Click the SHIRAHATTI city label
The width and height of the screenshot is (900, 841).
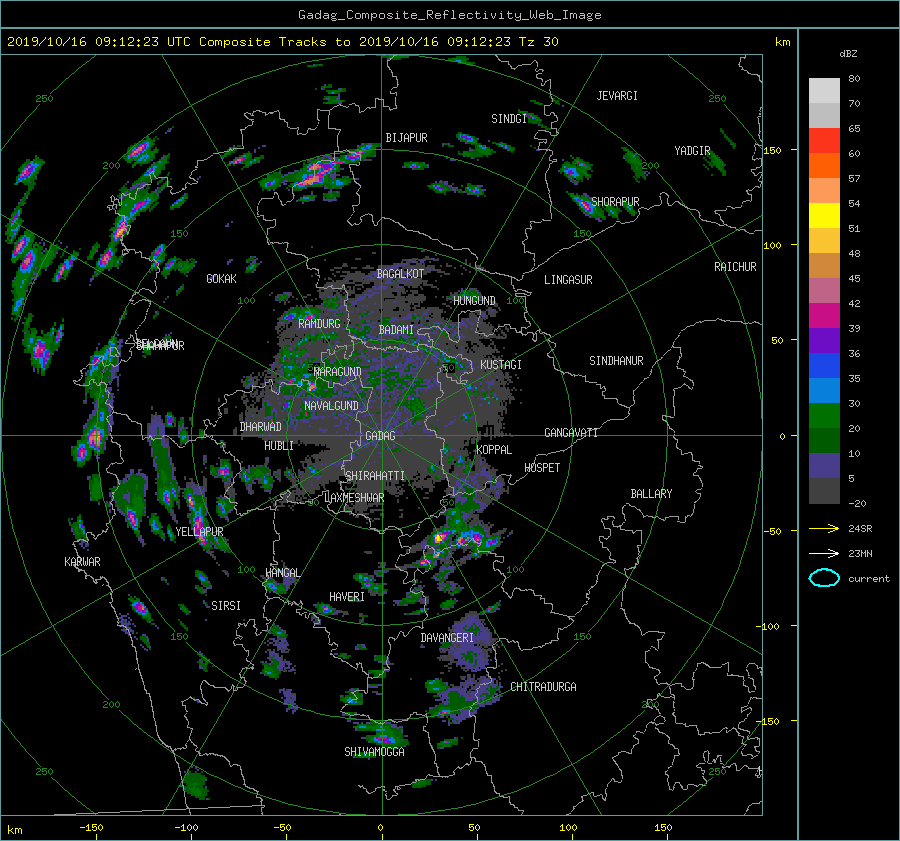(x=375, y=475)
